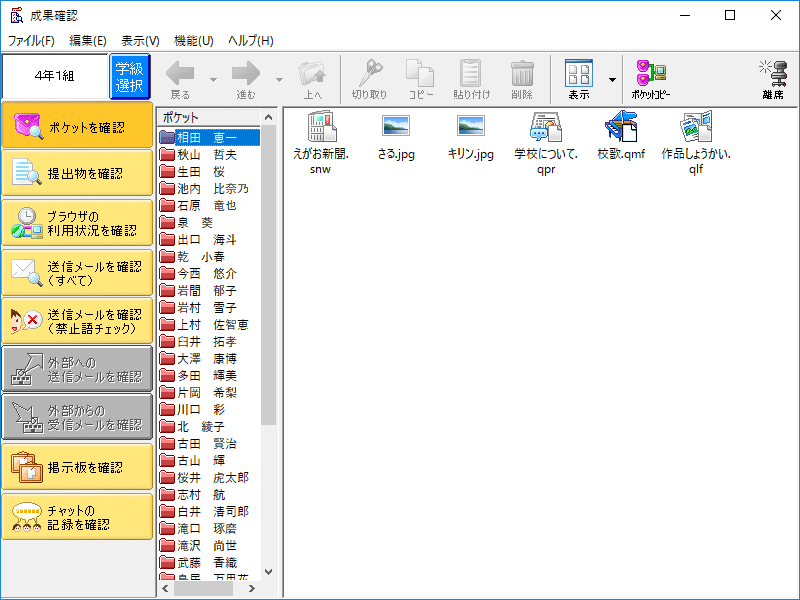
Task: Expand the 表示 view options dropdown
Action: click(x=612, y=80)
